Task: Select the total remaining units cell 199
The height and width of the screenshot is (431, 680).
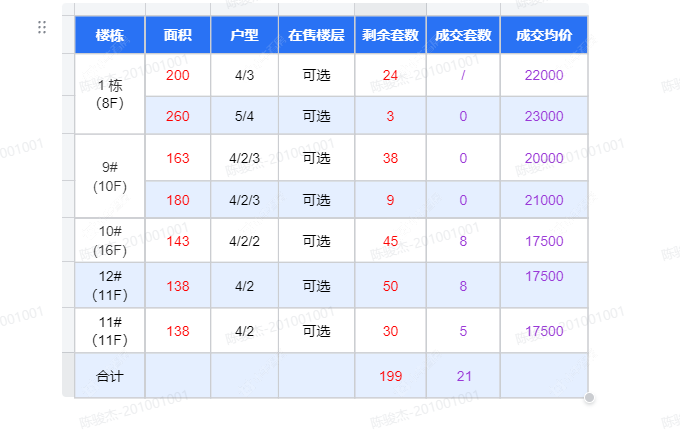Action: coord(390,376)
